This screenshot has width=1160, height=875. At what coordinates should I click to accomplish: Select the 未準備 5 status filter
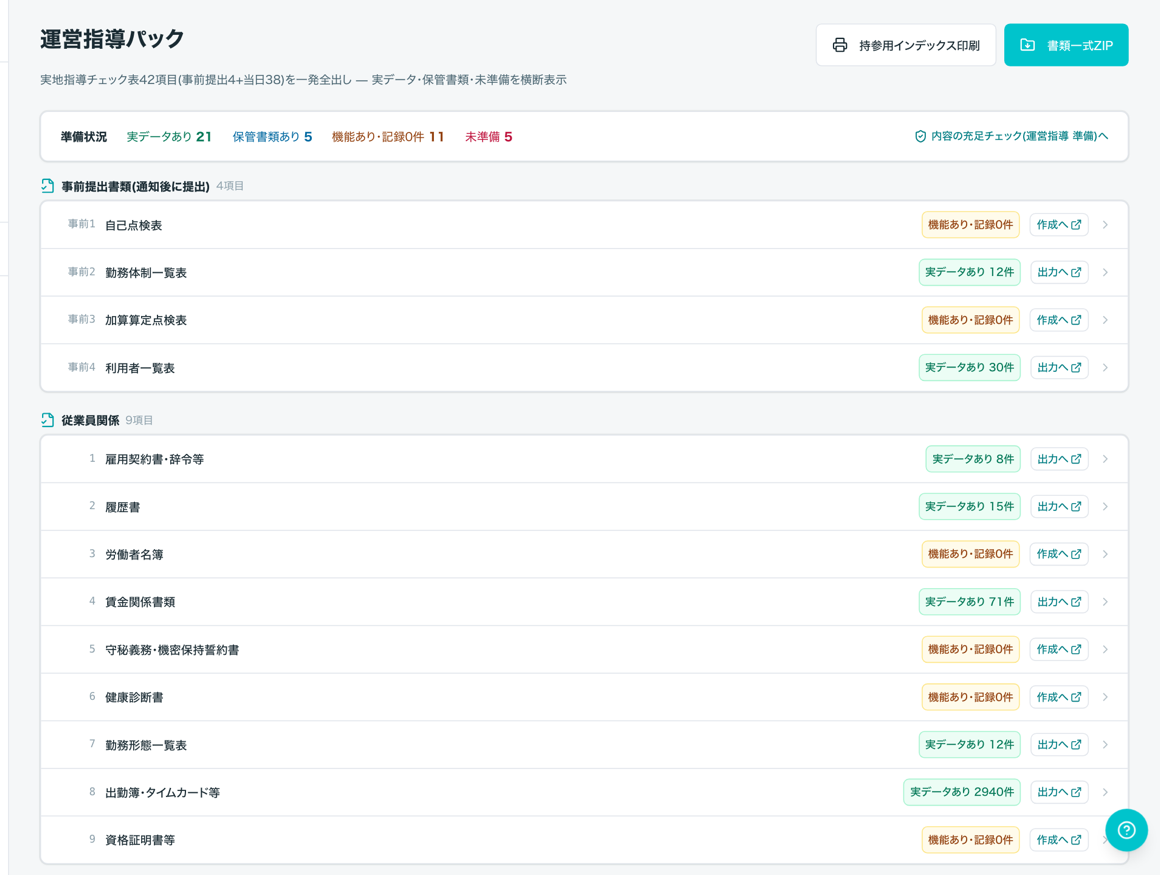click(x=488, y=137)
